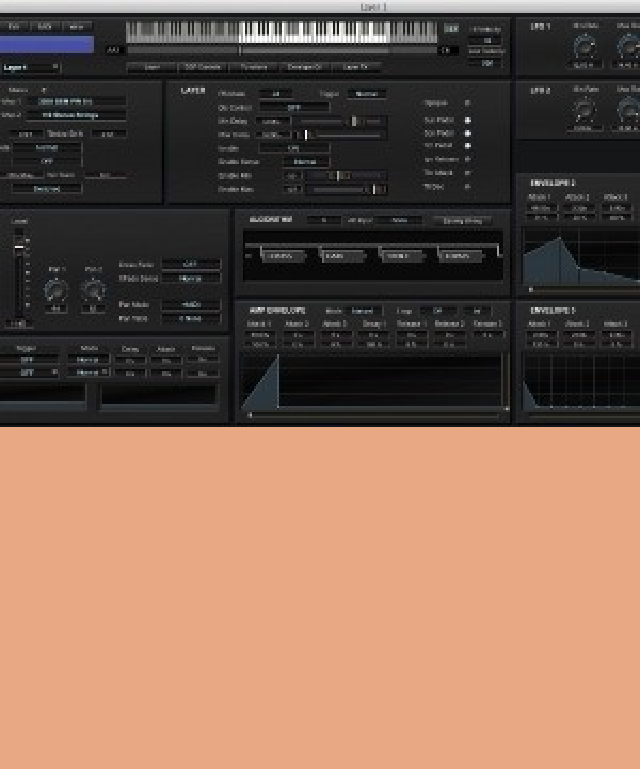Screen dimensions: 640x769
Task: Adjust the LFO 1 Min Rate knob
Action: (x=585, y=46)
